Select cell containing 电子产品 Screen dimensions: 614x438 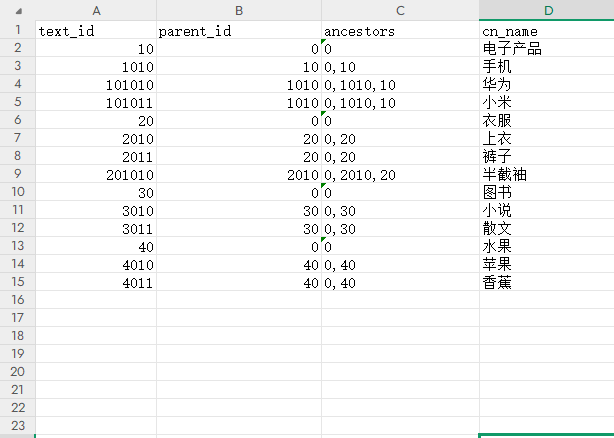coord(547,48)
